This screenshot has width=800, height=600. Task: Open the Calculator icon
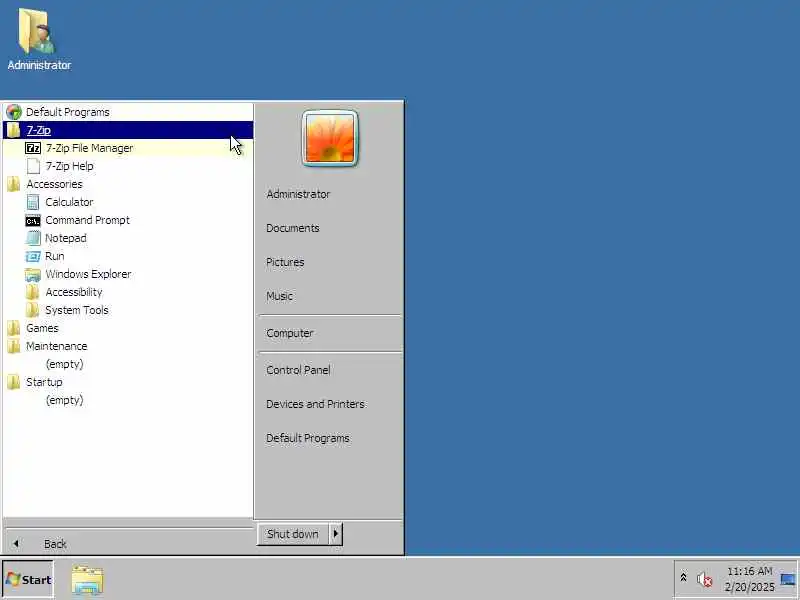pyautogui.click(x=33, y=202)
